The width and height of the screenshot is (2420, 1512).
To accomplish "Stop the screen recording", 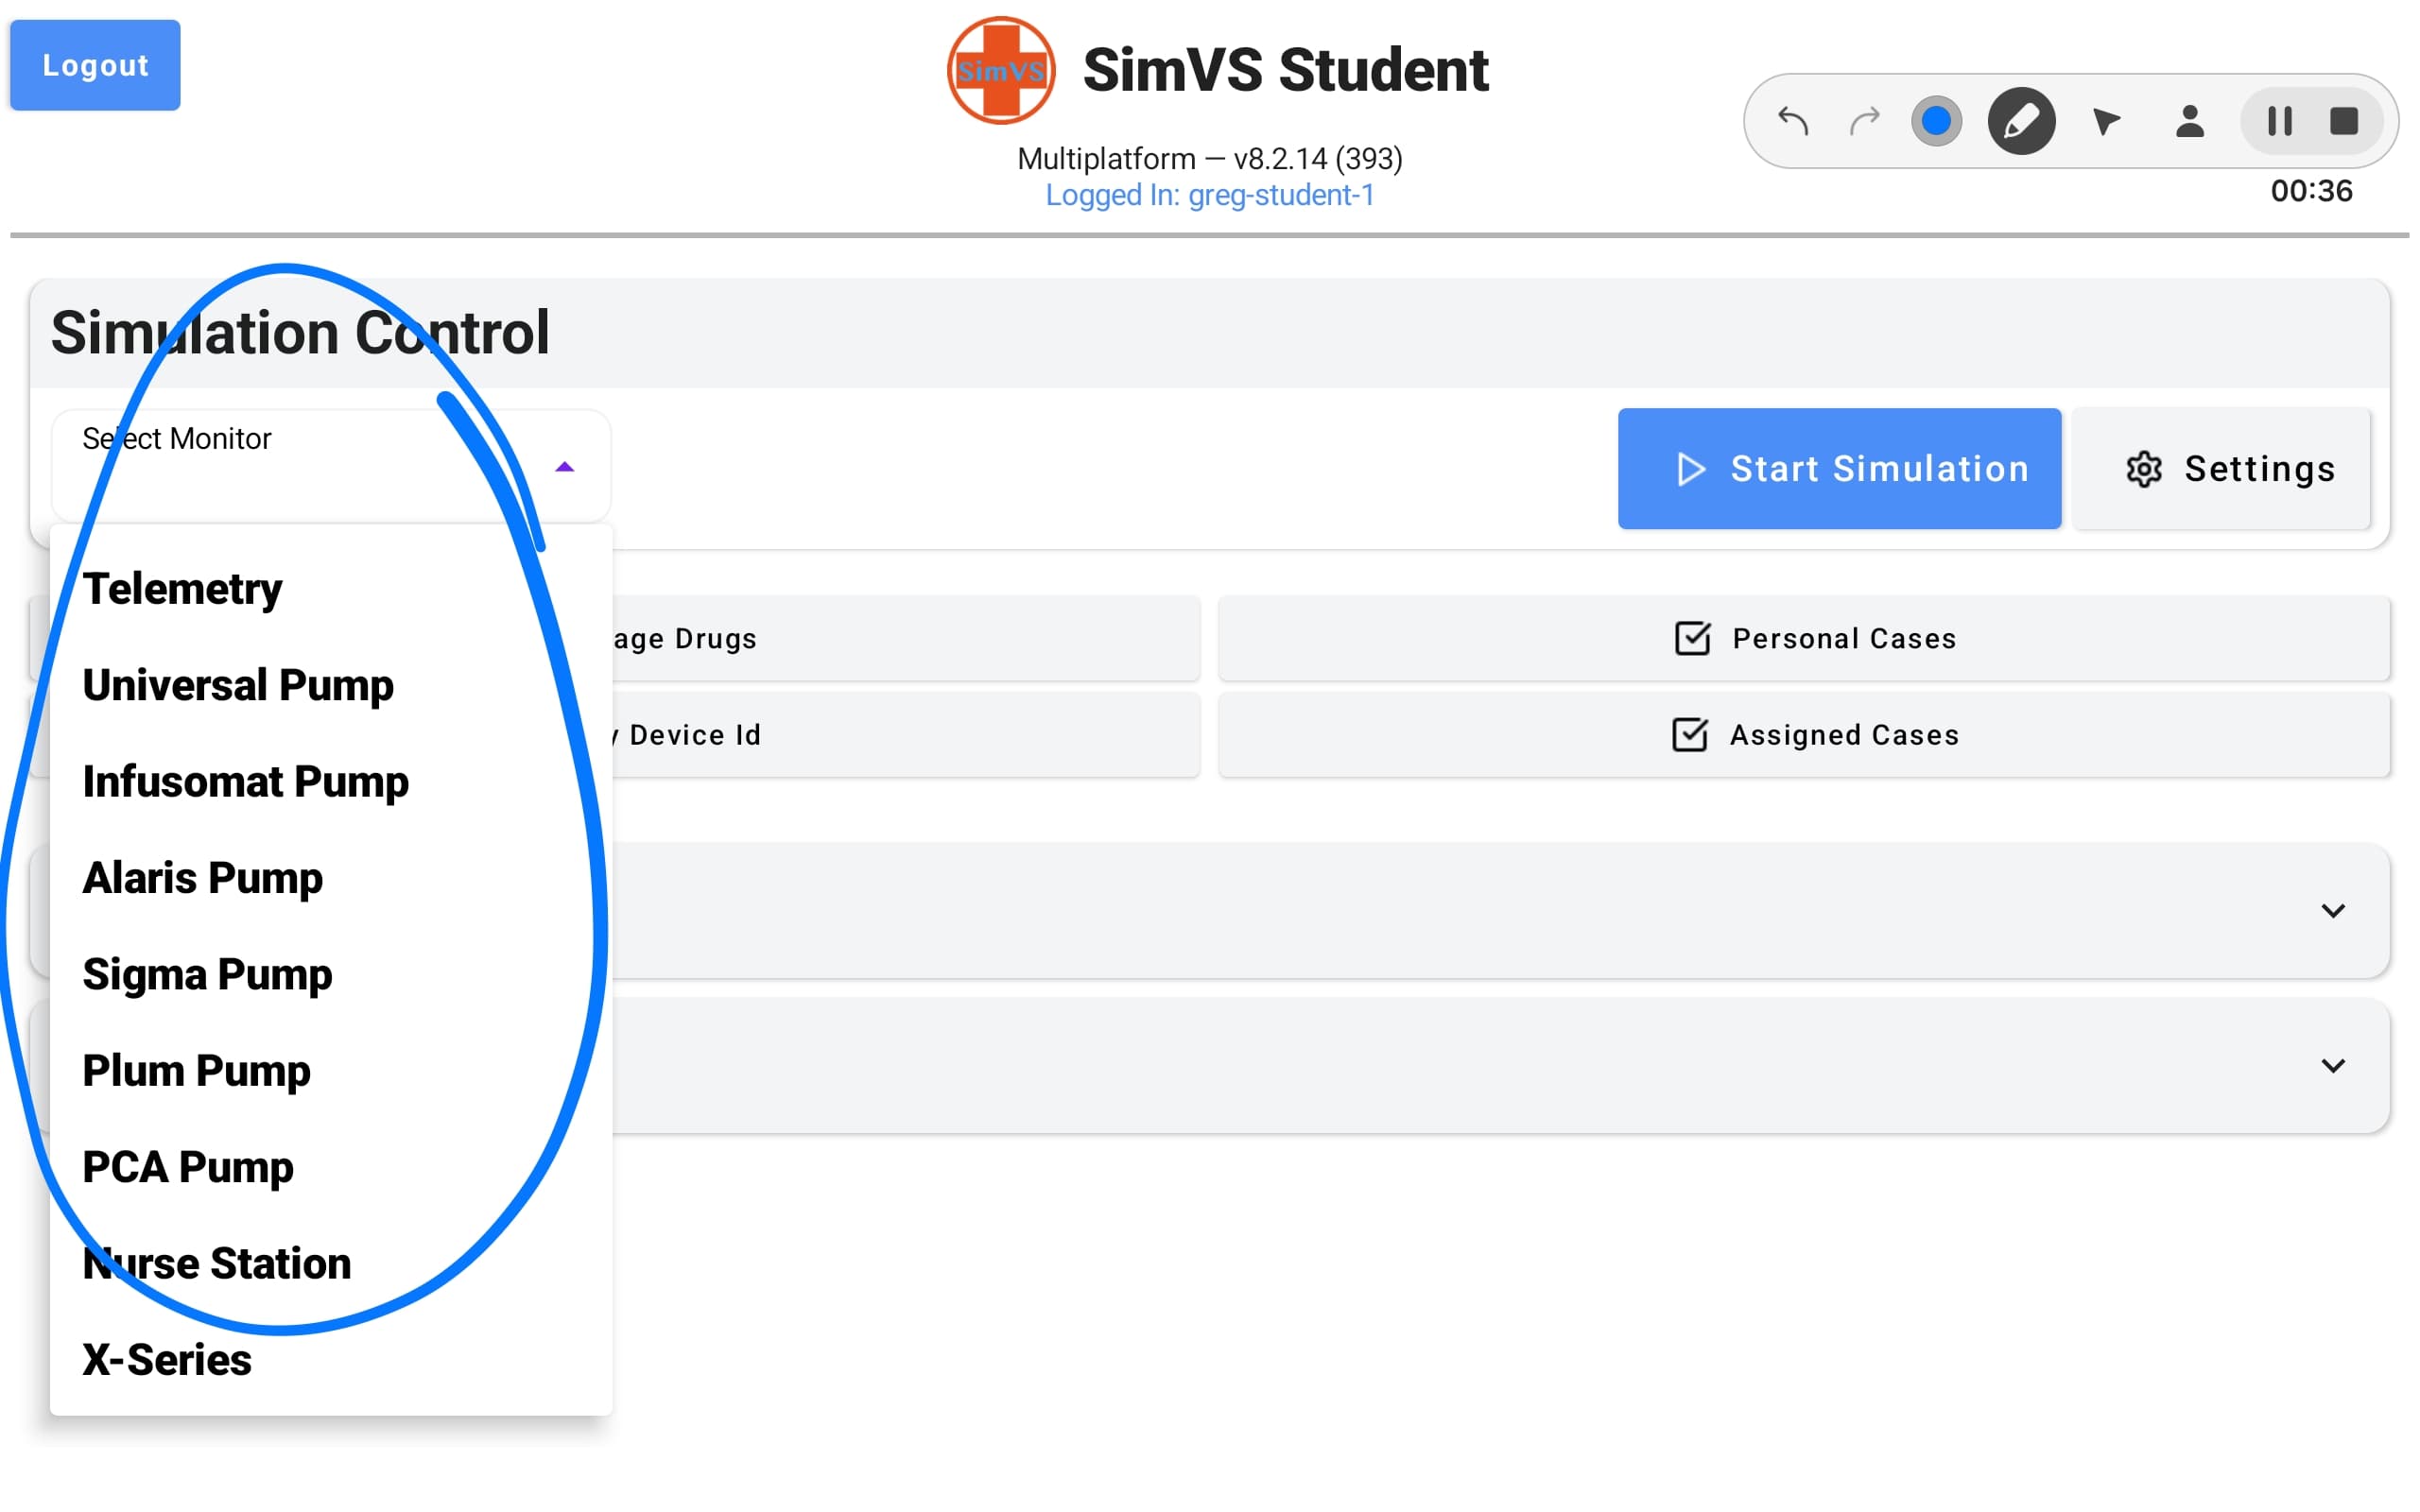I will 2345,120.
